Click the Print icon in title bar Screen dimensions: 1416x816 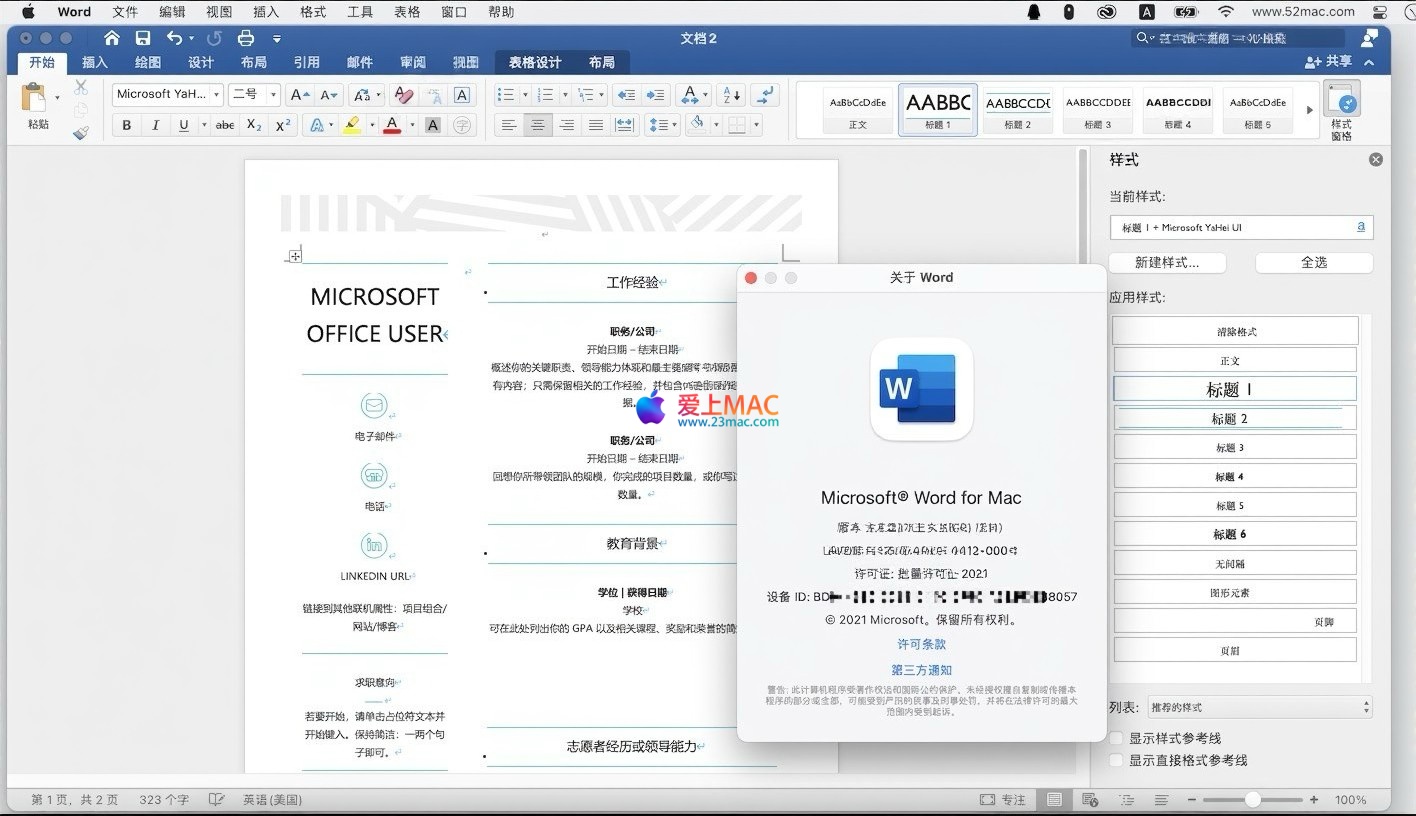246,38
